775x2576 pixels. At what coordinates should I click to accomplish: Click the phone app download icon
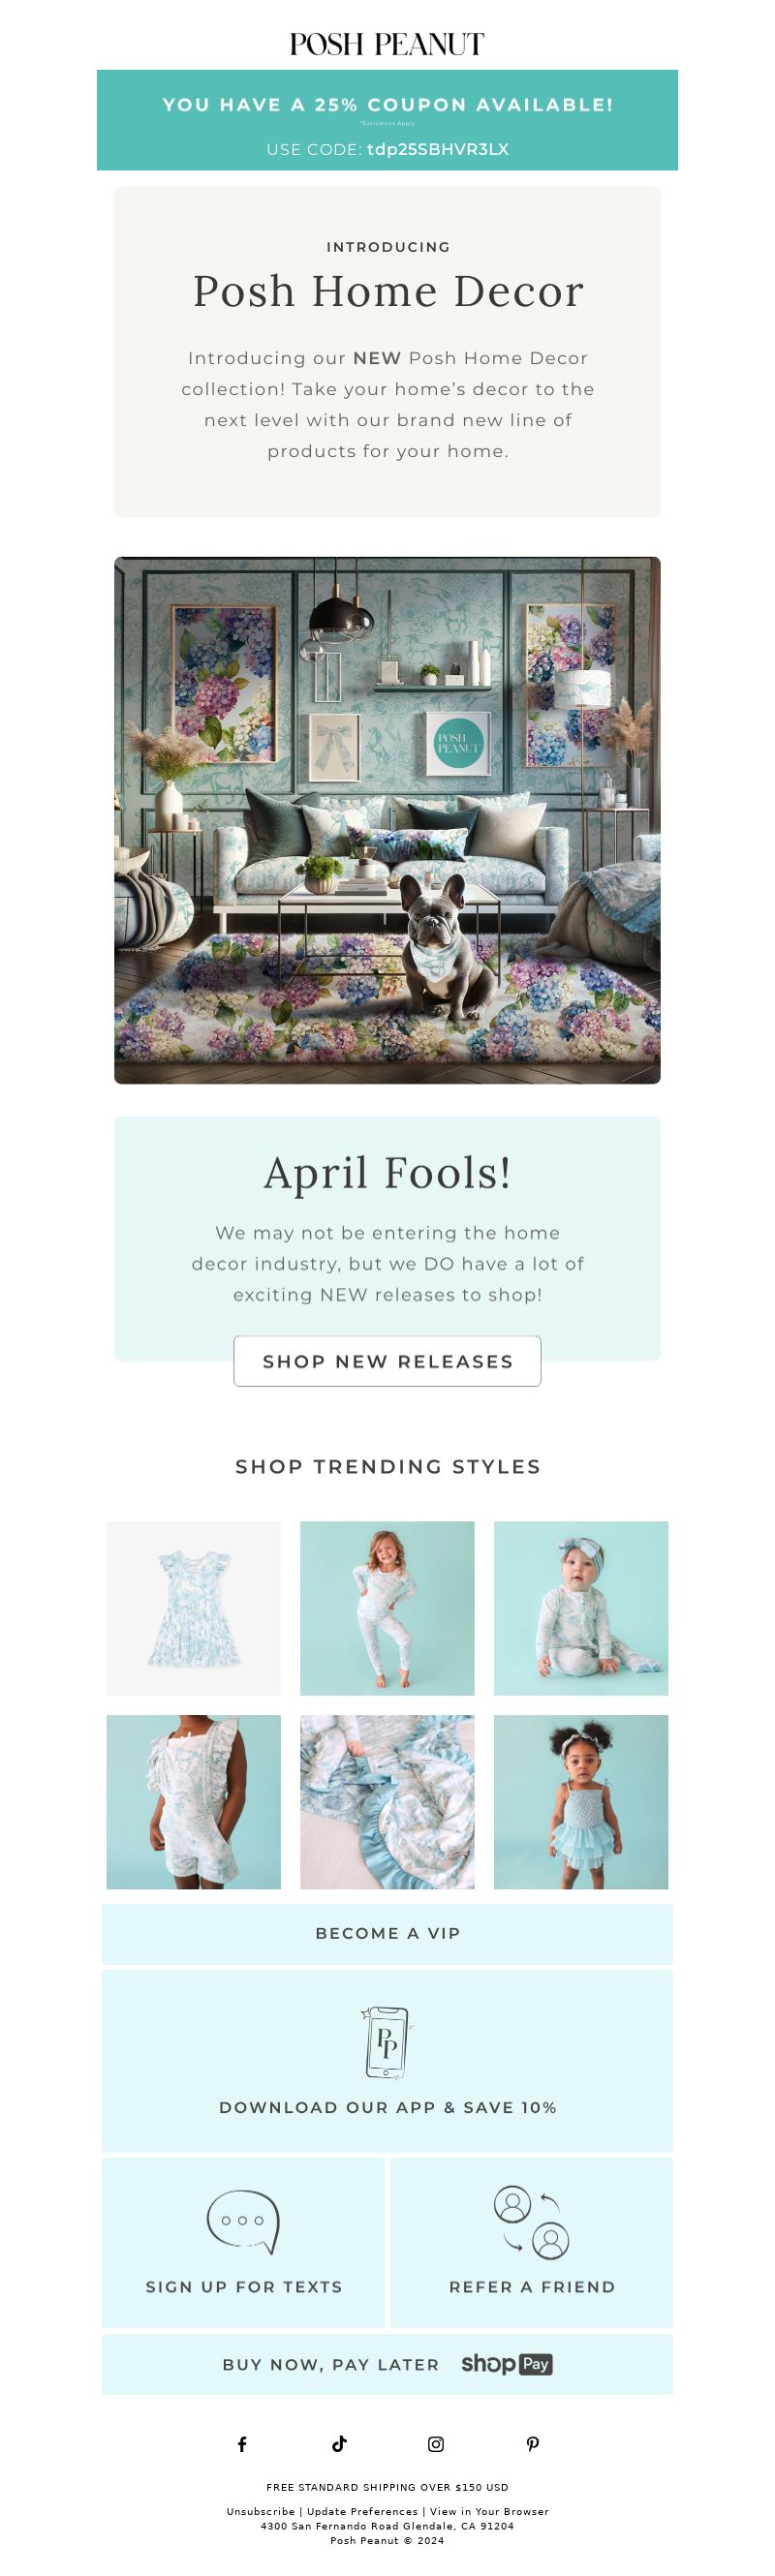(x=387, y=2043)
